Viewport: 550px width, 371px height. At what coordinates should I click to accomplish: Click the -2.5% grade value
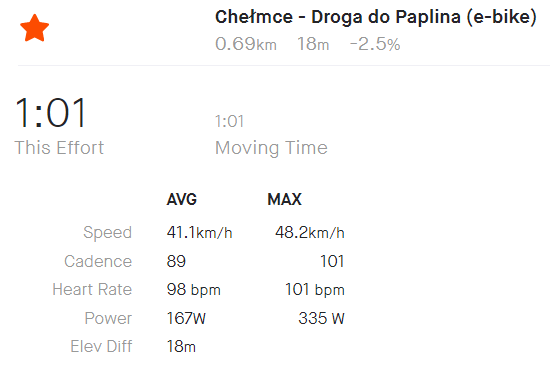(375, 44)
